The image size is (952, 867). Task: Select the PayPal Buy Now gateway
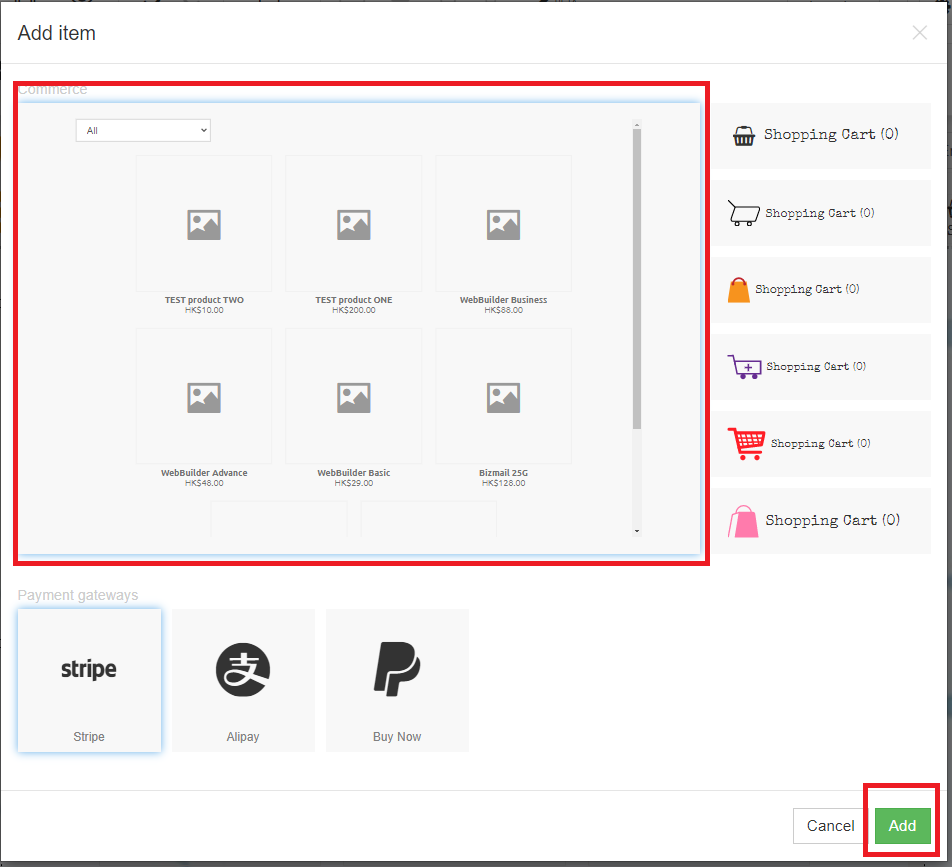[397, 680]
